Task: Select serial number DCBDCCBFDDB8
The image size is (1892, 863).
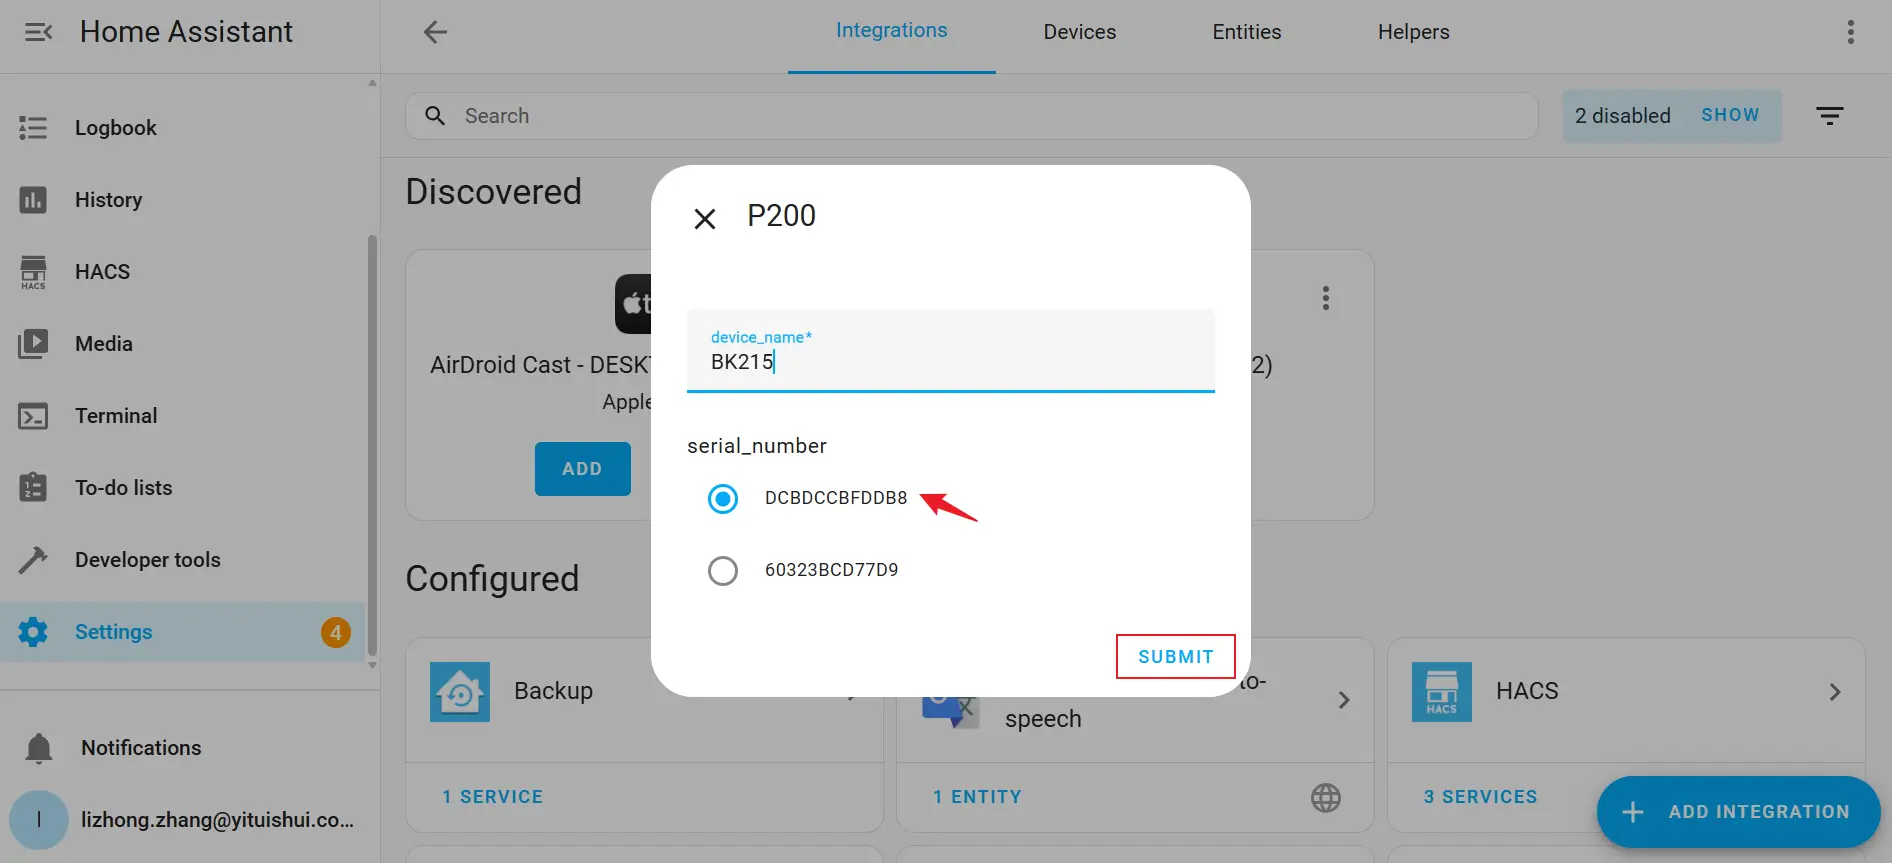Action: 723,498
